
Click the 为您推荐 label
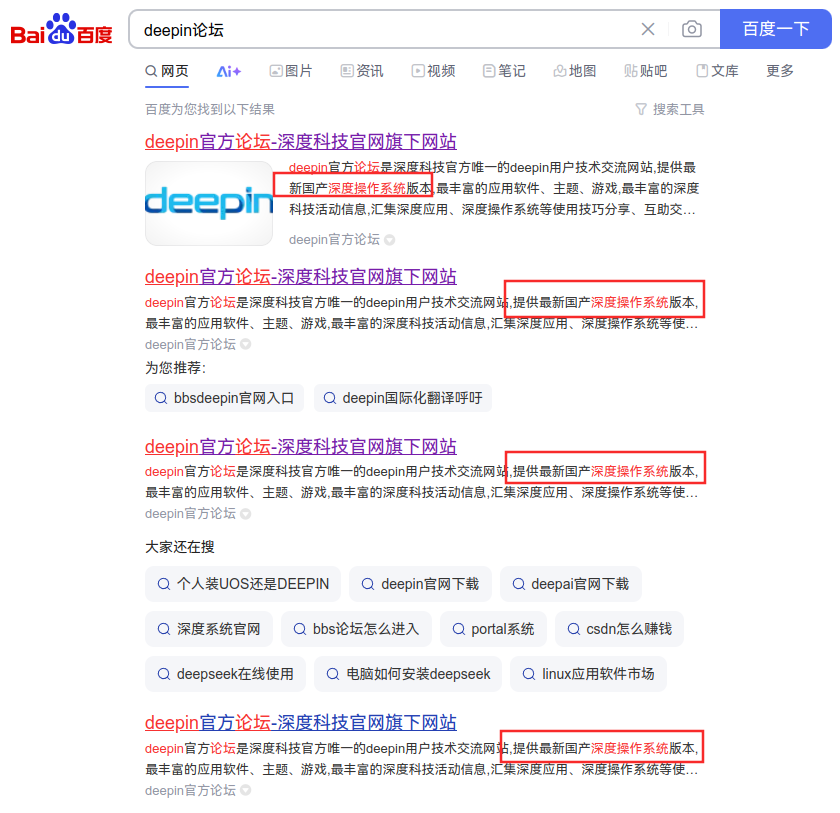click(x=176, y=368)
